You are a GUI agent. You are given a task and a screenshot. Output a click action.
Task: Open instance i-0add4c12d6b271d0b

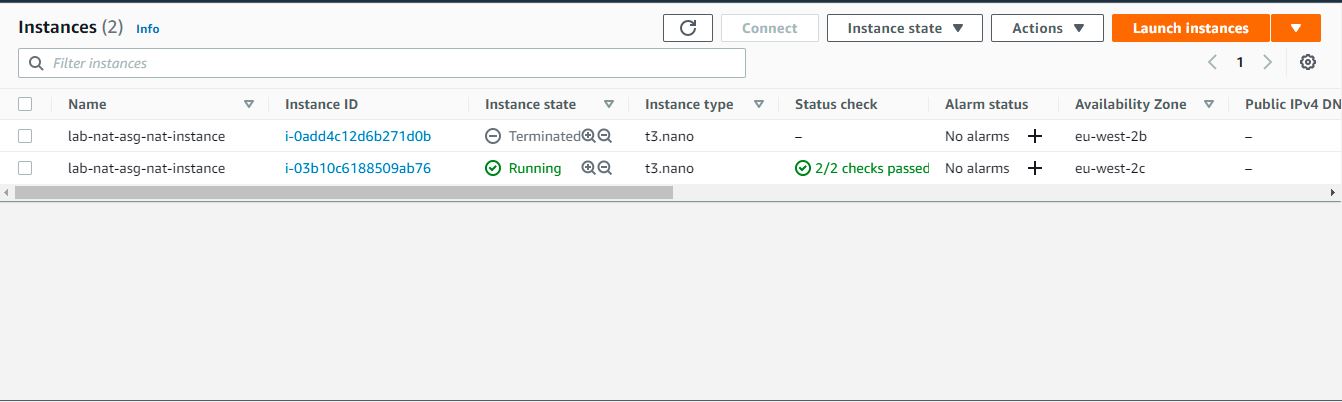pyautogui.click(x=358, y=136)
